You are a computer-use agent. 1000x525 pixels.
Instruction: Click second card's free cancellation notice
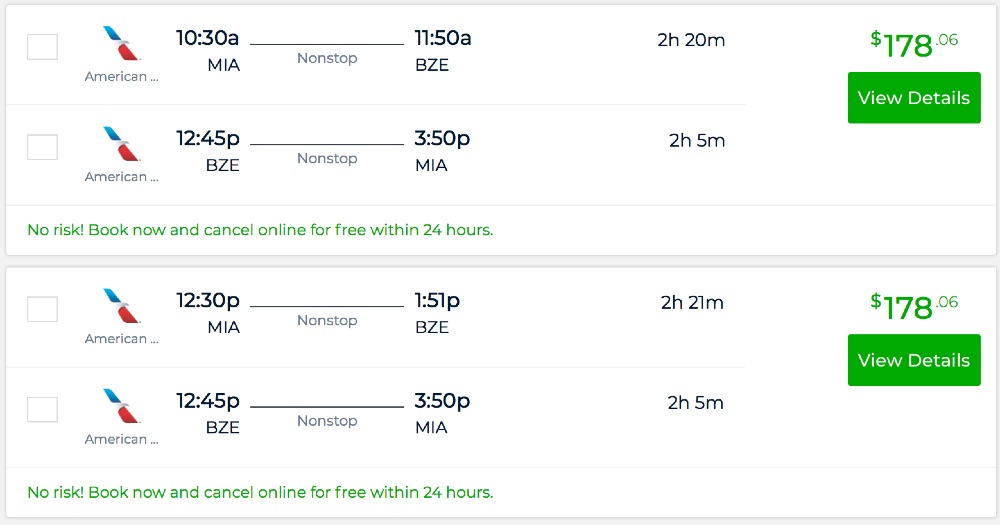pyautogui.click(x=260, y=492)
